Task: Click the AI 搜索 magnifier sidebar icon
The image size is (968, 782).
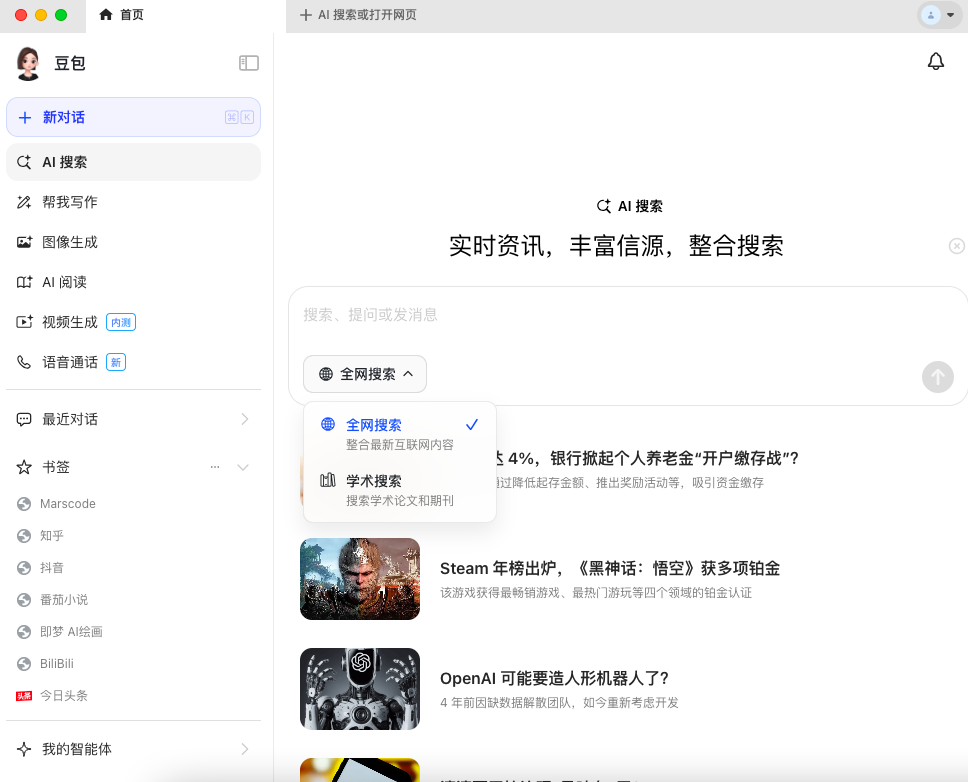Action: [24, 162]
